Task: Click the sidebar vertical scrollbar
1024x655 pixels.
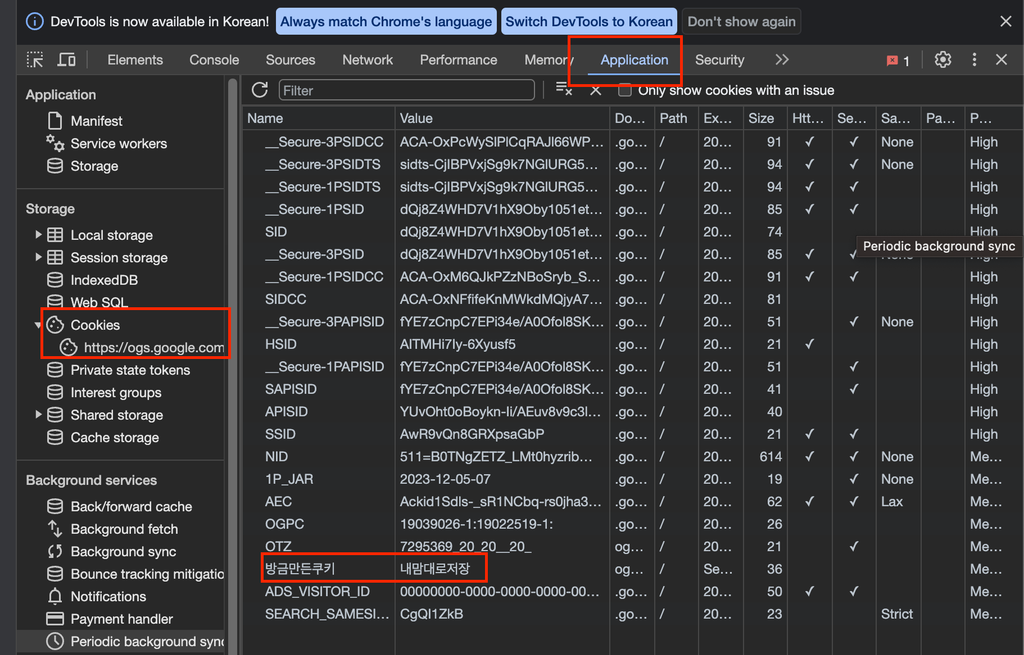Action: tap(232, 366)
